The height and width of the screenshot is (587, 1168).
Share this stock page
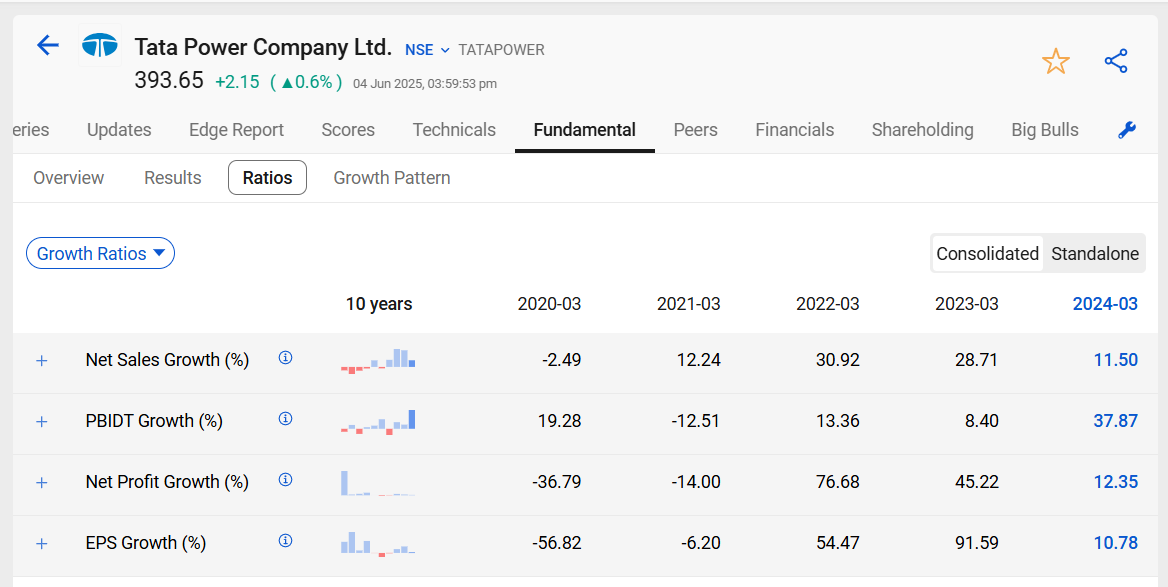pyautogui.click(x=1116, y=61)
